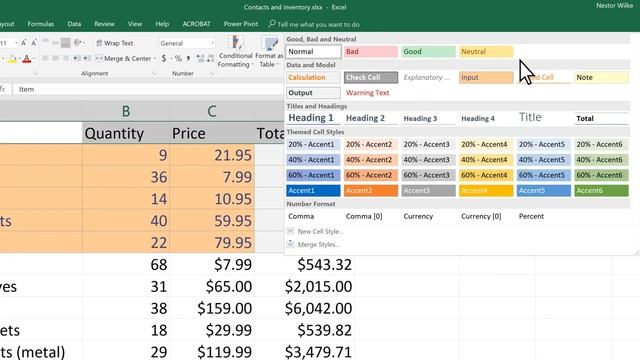Viewport: 640px width, 360px height.
Task: Apply the Percent number format style
Action: [x=544, y=216]
